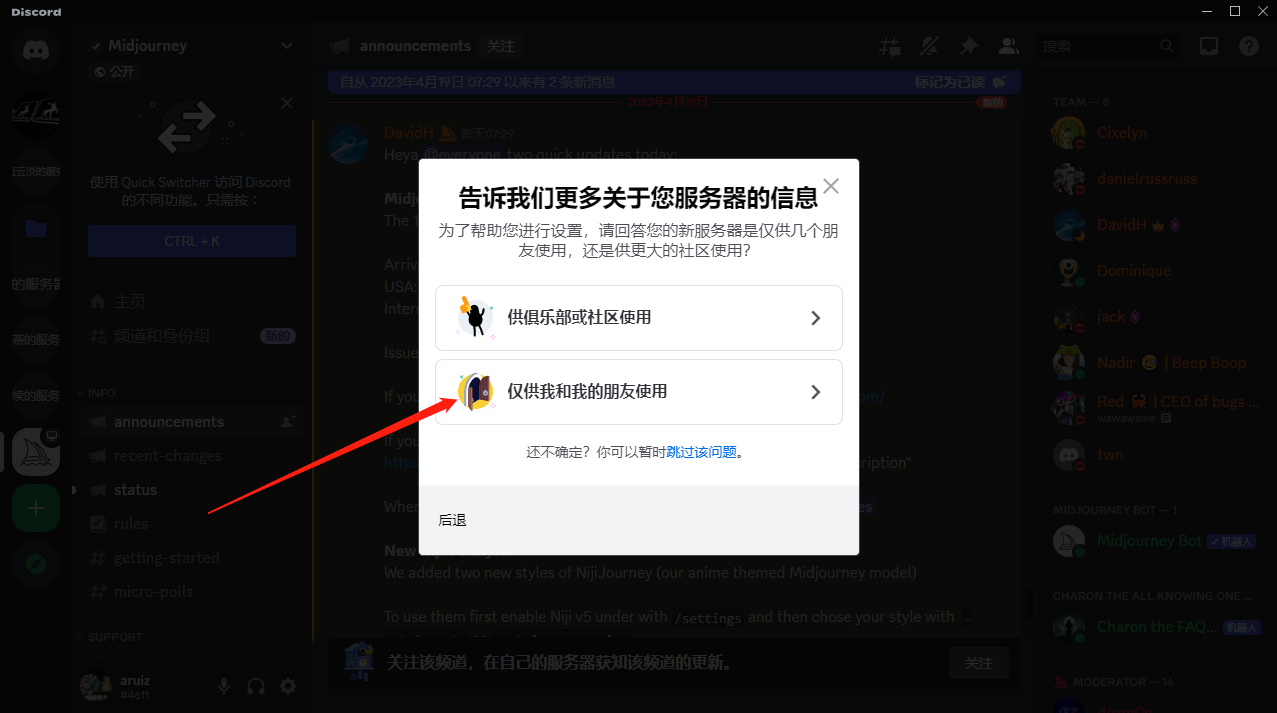The height and width of the screenshot is (713, 1277).
Task: Open the Help question mark icon
Action: [1249, 46]
